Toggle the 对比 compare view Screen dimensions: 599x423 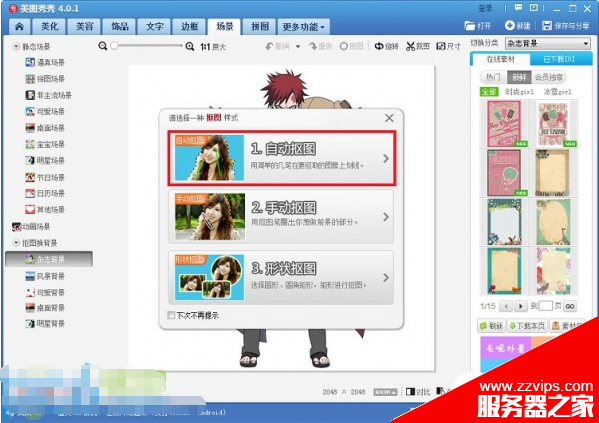[418, 392]
